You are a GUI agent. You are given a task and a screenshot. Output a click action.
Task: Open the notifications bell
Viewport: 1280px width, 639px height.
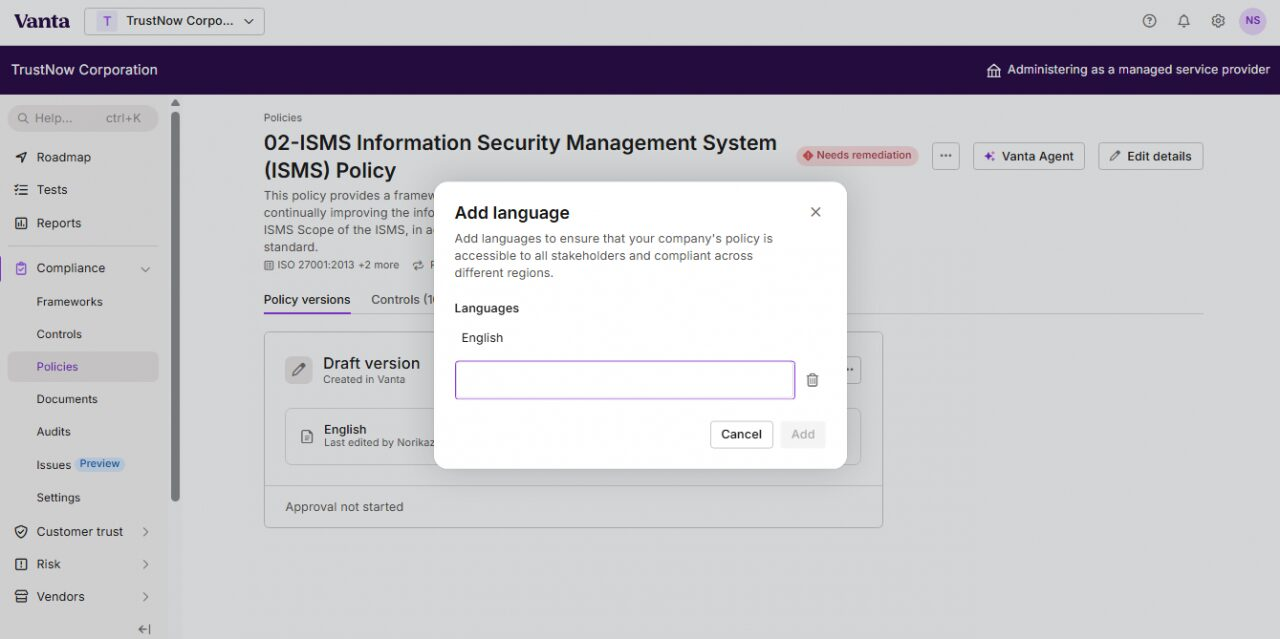coord(1183,21)
